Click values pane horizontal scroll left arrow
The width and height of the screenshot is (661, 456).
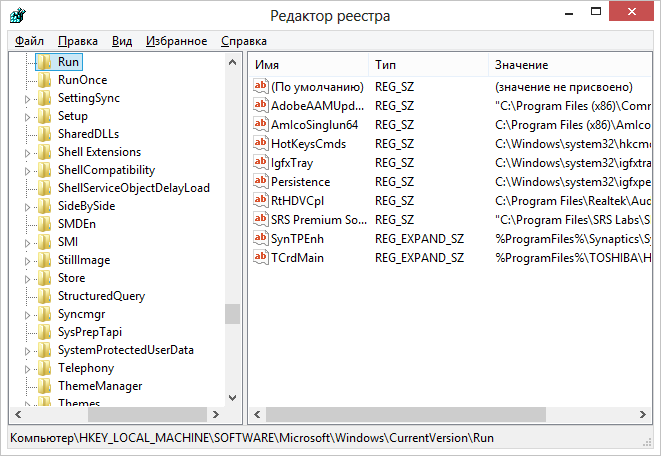click(x=257, y=414)
